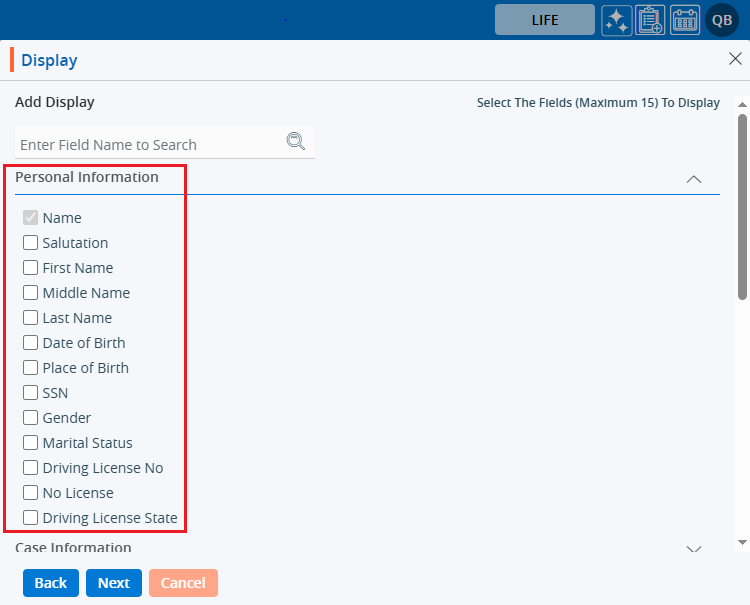Select the Marital Status checkbox

click(x=31, y=443)
